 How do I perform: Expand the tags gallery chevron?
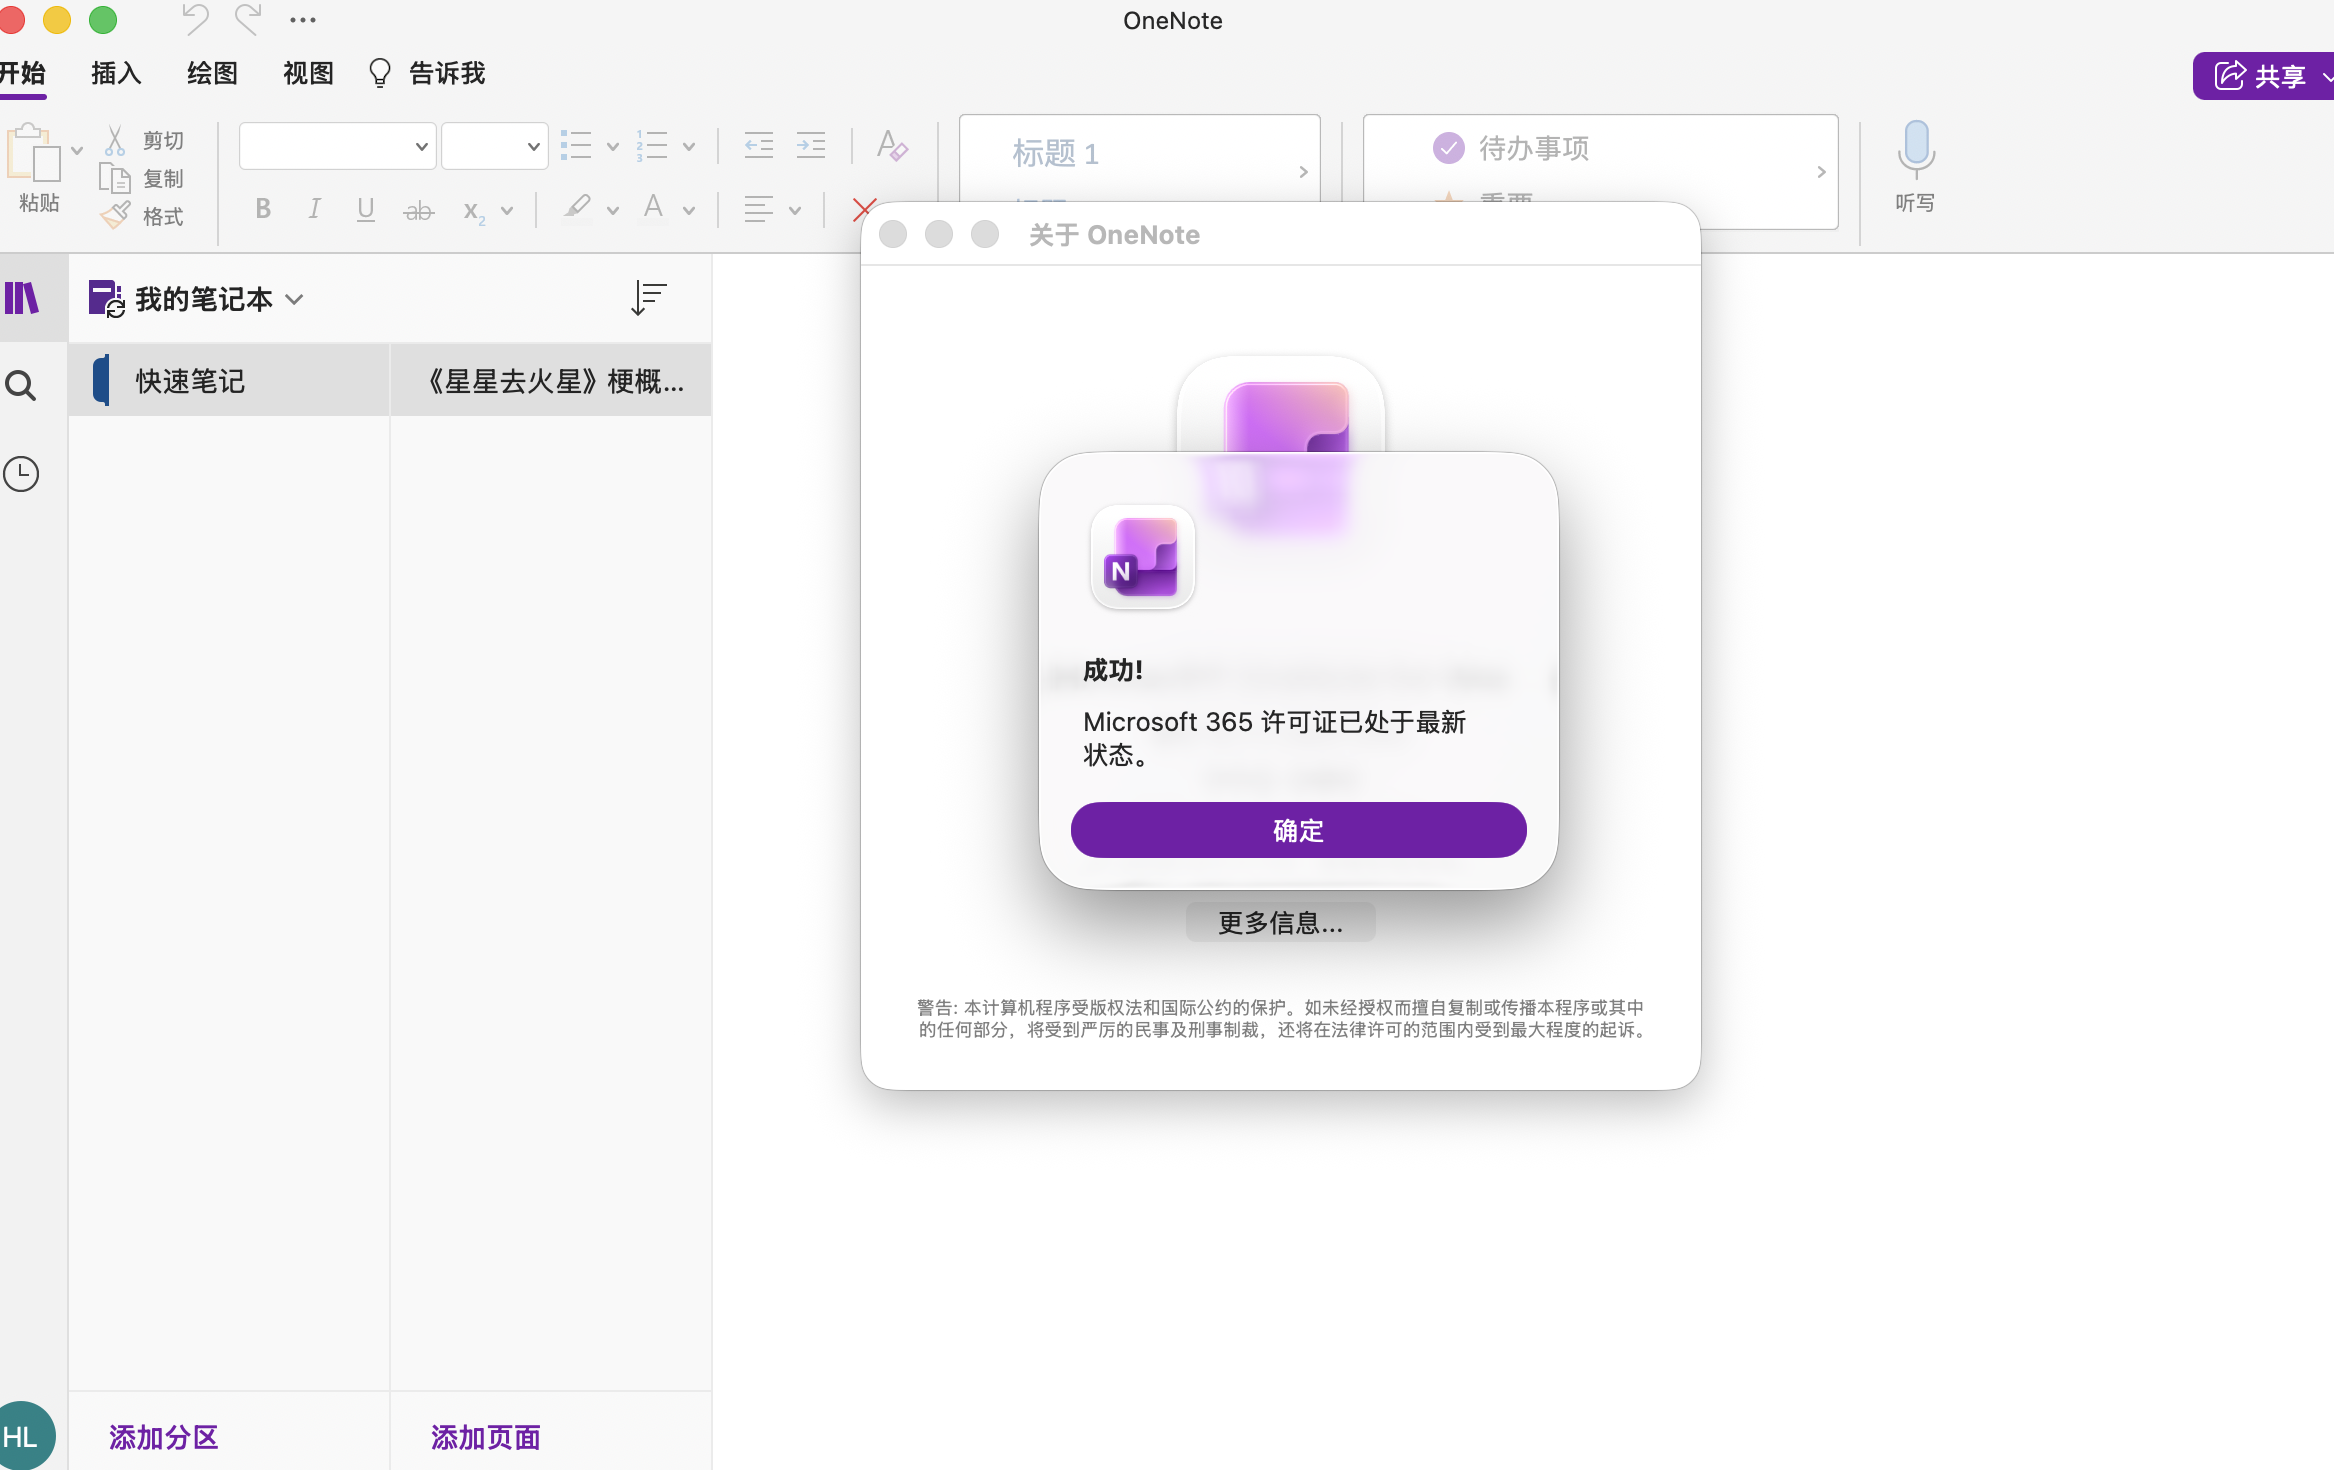(1821, 172)
